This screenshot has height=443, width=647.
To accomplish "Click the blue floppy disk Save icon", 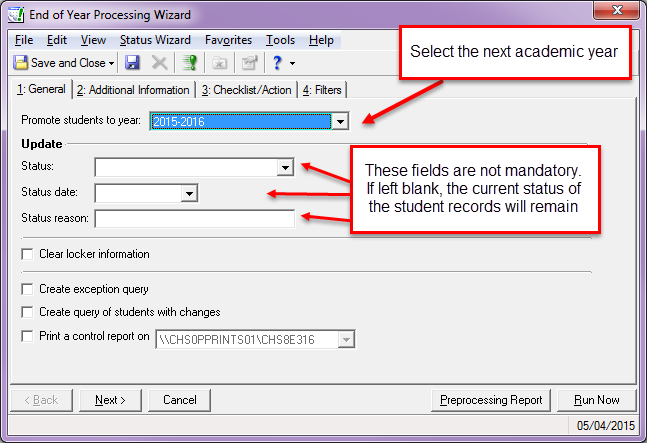I will (x=132, y=63).
